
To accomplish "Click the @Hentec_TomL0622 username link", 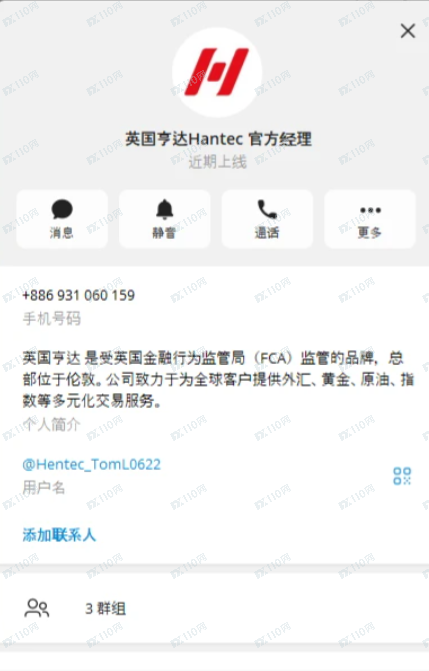I will pos(92,464).
